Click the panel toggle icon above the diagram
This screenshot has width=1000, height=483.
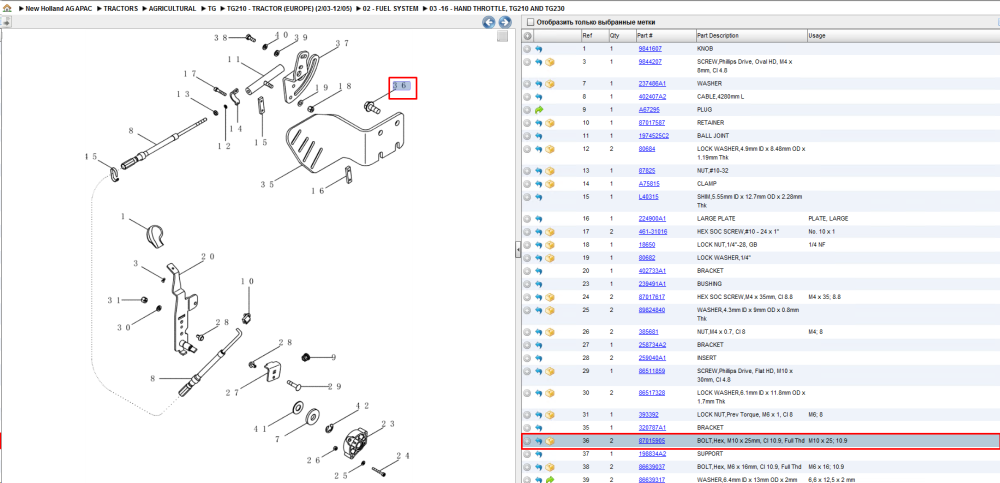[5, 22]
